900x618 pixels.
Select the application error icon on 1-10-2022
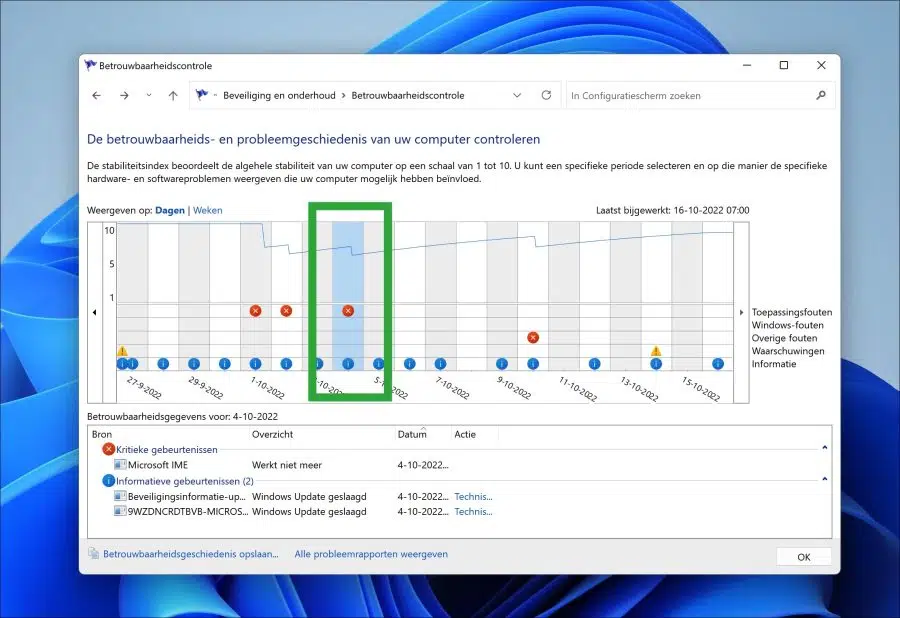[x=255, y=311]
